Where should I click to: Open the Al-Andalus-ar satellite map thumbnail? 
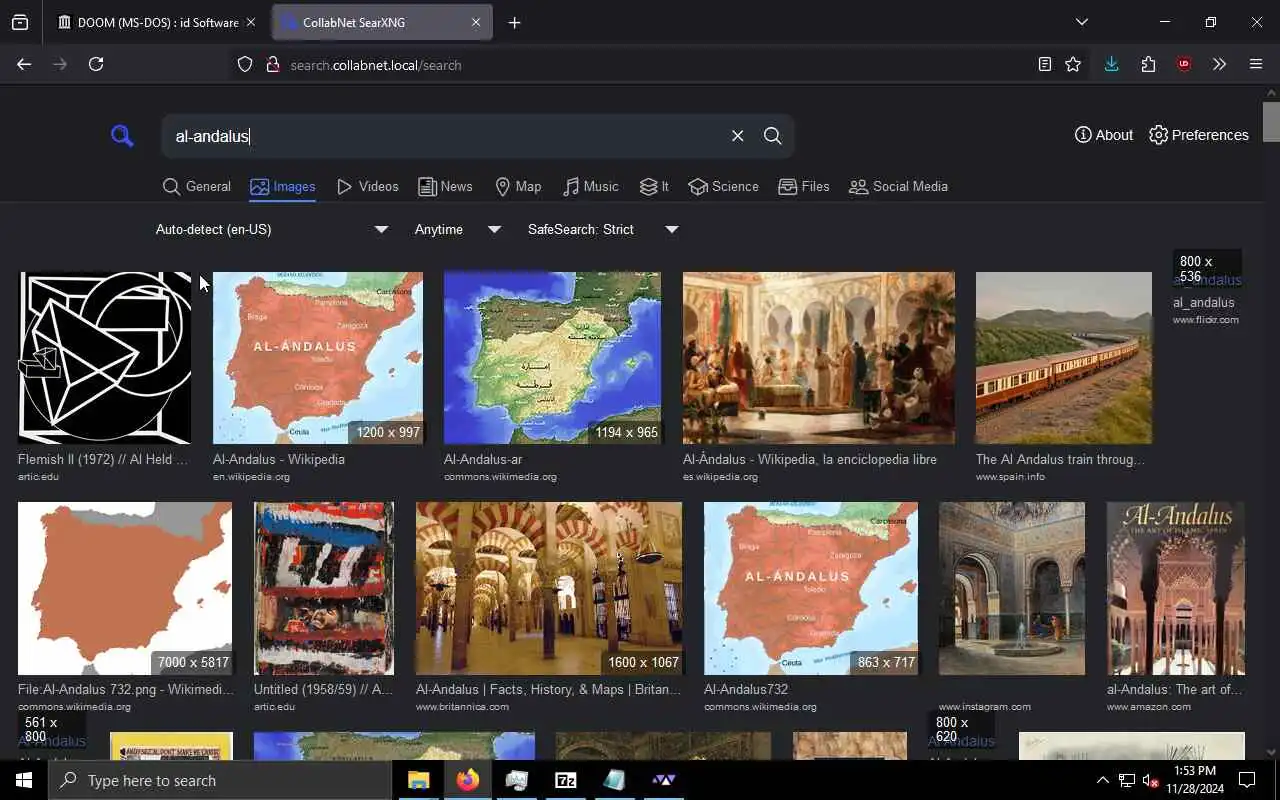[552, 358]
